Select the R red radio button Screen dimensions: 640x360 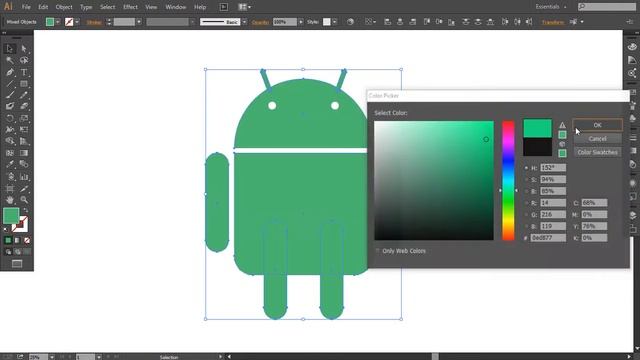[x=526, y=203]
